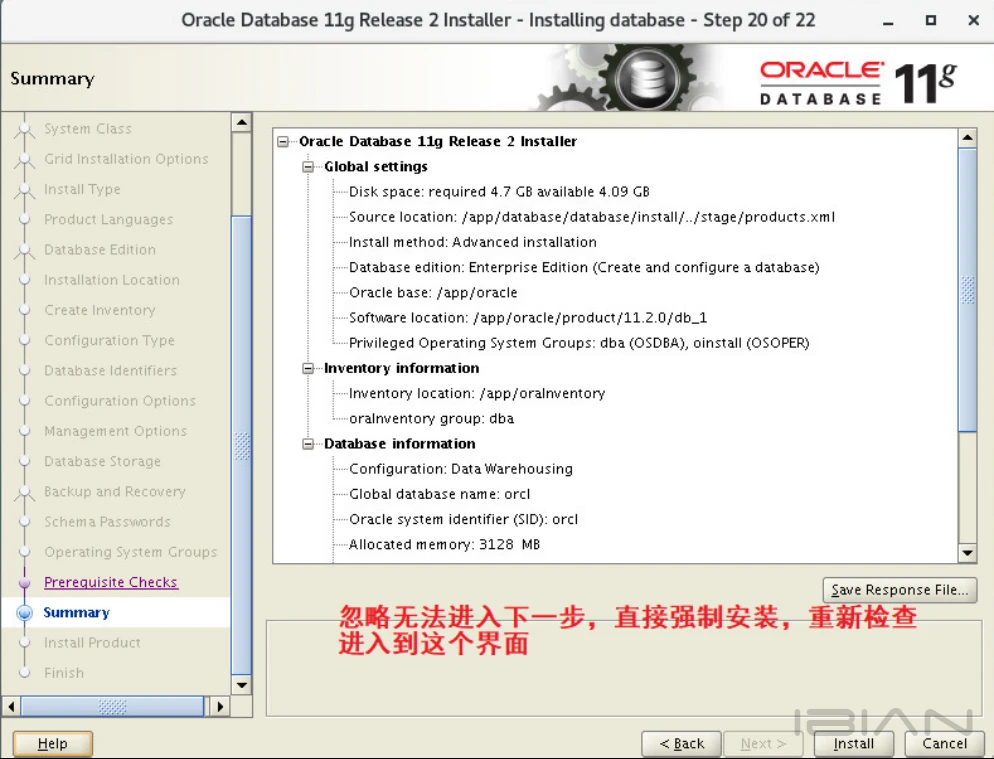Click the Install Type step marker icon
The image size is (994, 759).
pos(25,190)
